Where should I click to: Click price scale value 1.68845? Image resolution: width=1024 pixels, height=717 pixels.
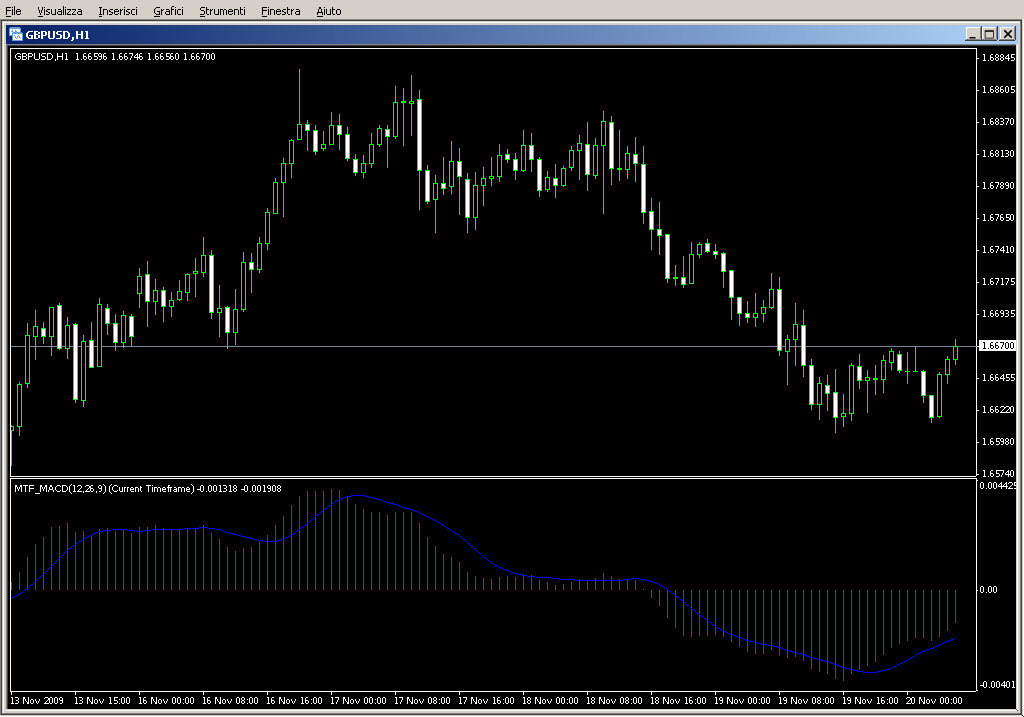click(x=999, y=57)
